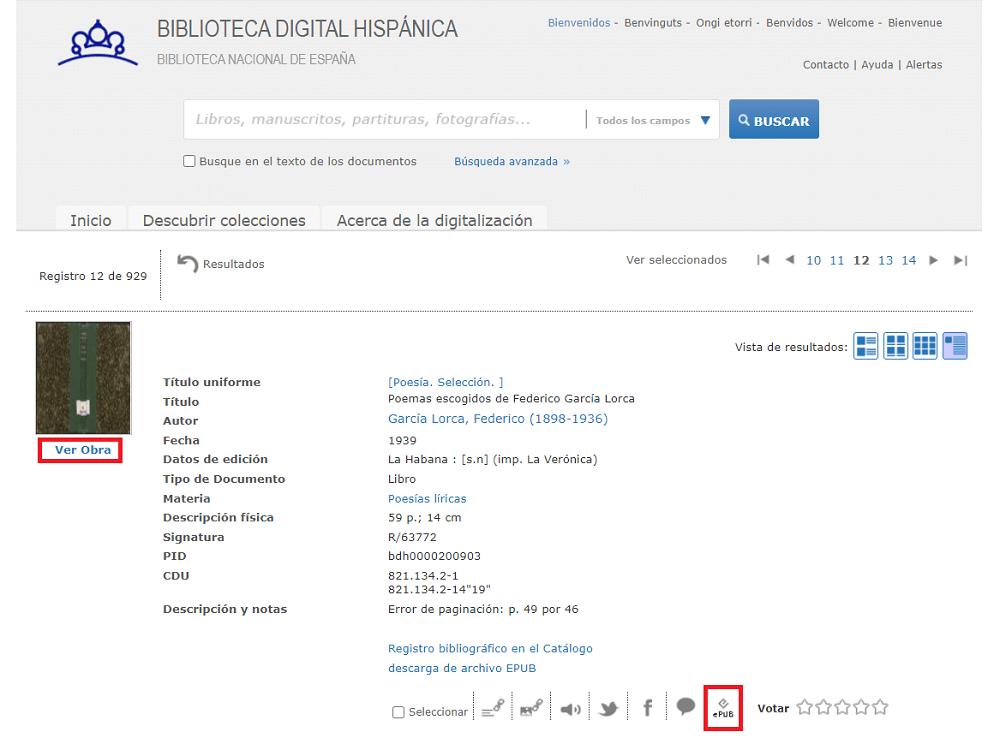Switch language to Bienvenidos (Spanish)
The width and height of the screenshot is (1000, 738).
tap(579, 22)
